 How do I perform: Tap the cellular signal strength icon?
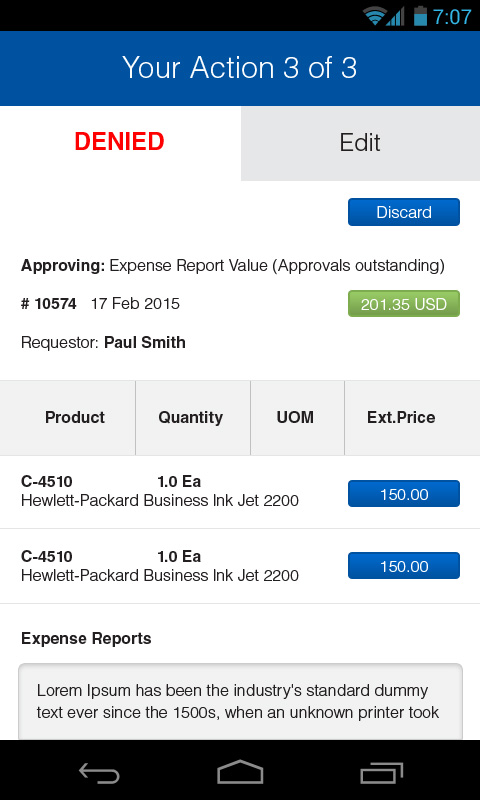(x=395, y=16)
